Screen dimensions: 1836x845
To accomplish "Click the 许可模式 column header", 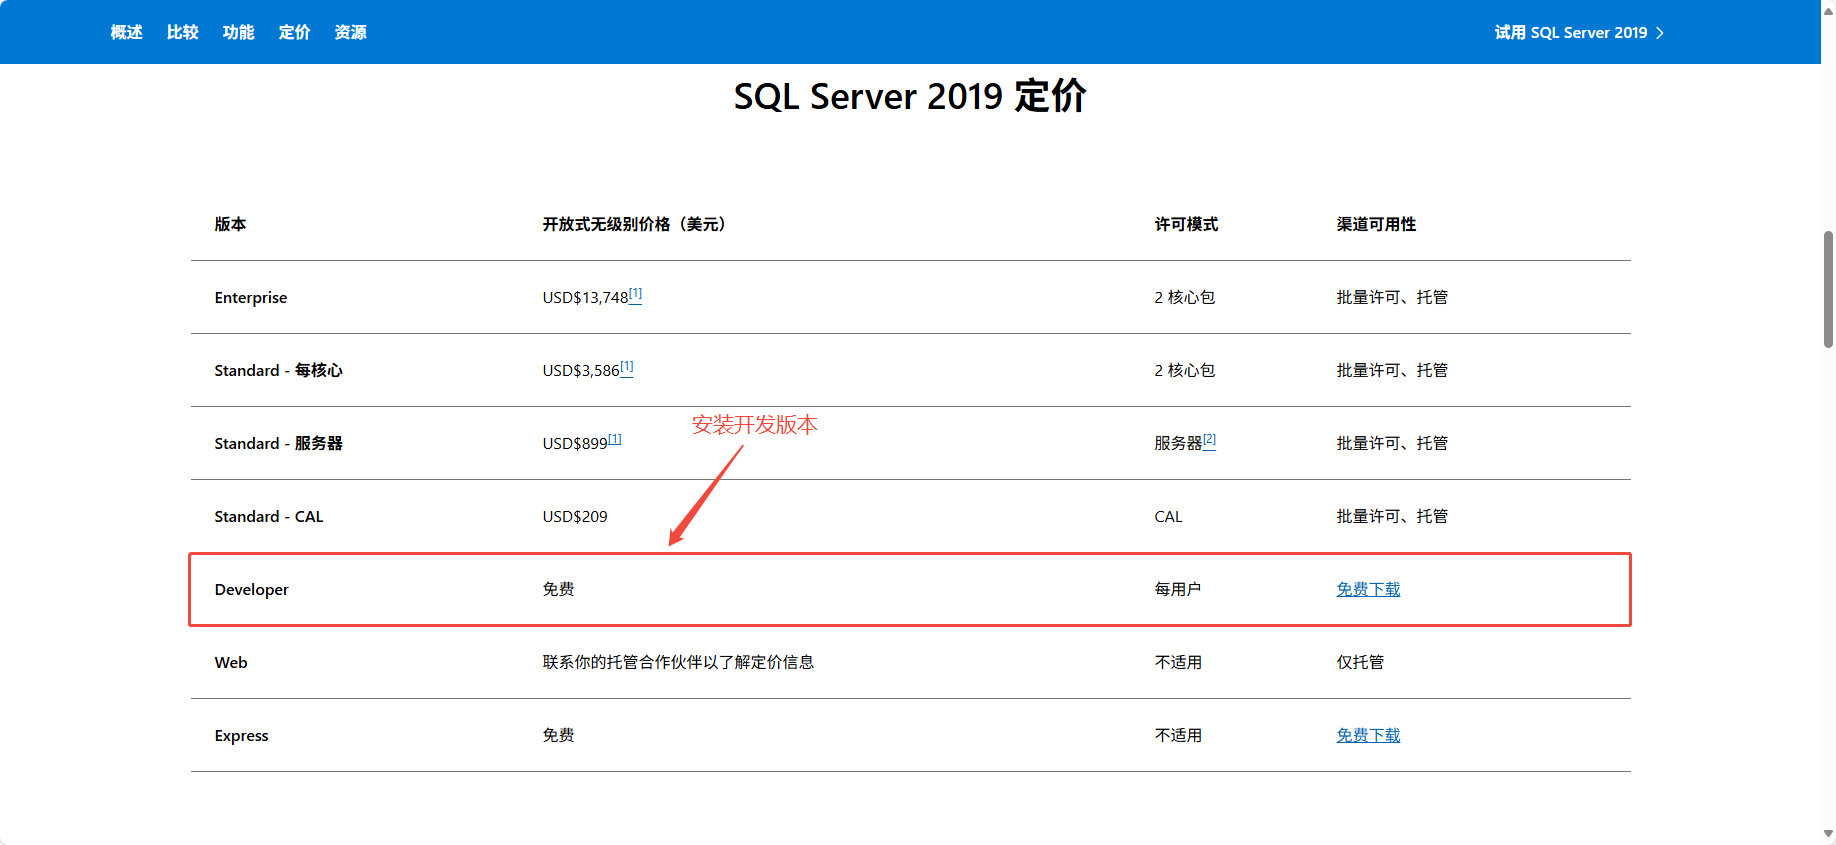I will 1186,224.
